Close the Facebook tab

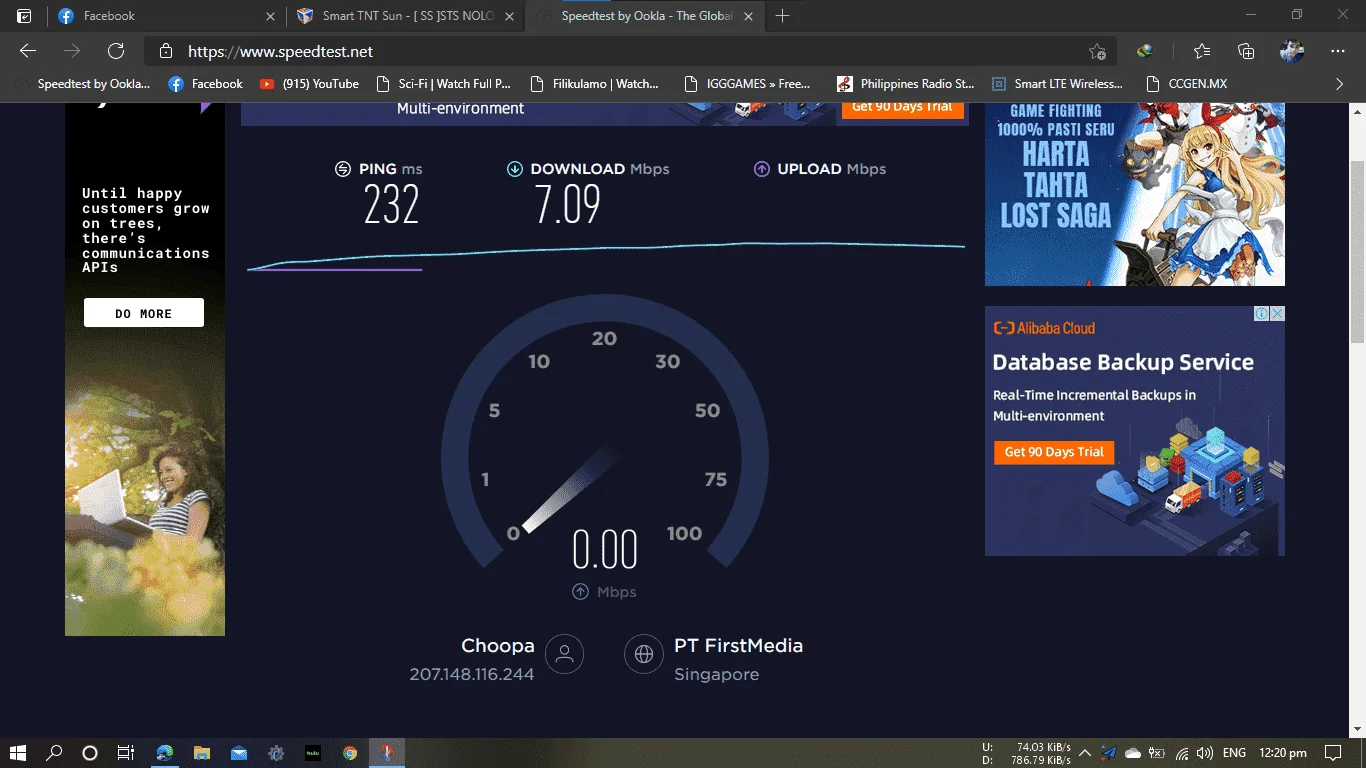point(270,16)
